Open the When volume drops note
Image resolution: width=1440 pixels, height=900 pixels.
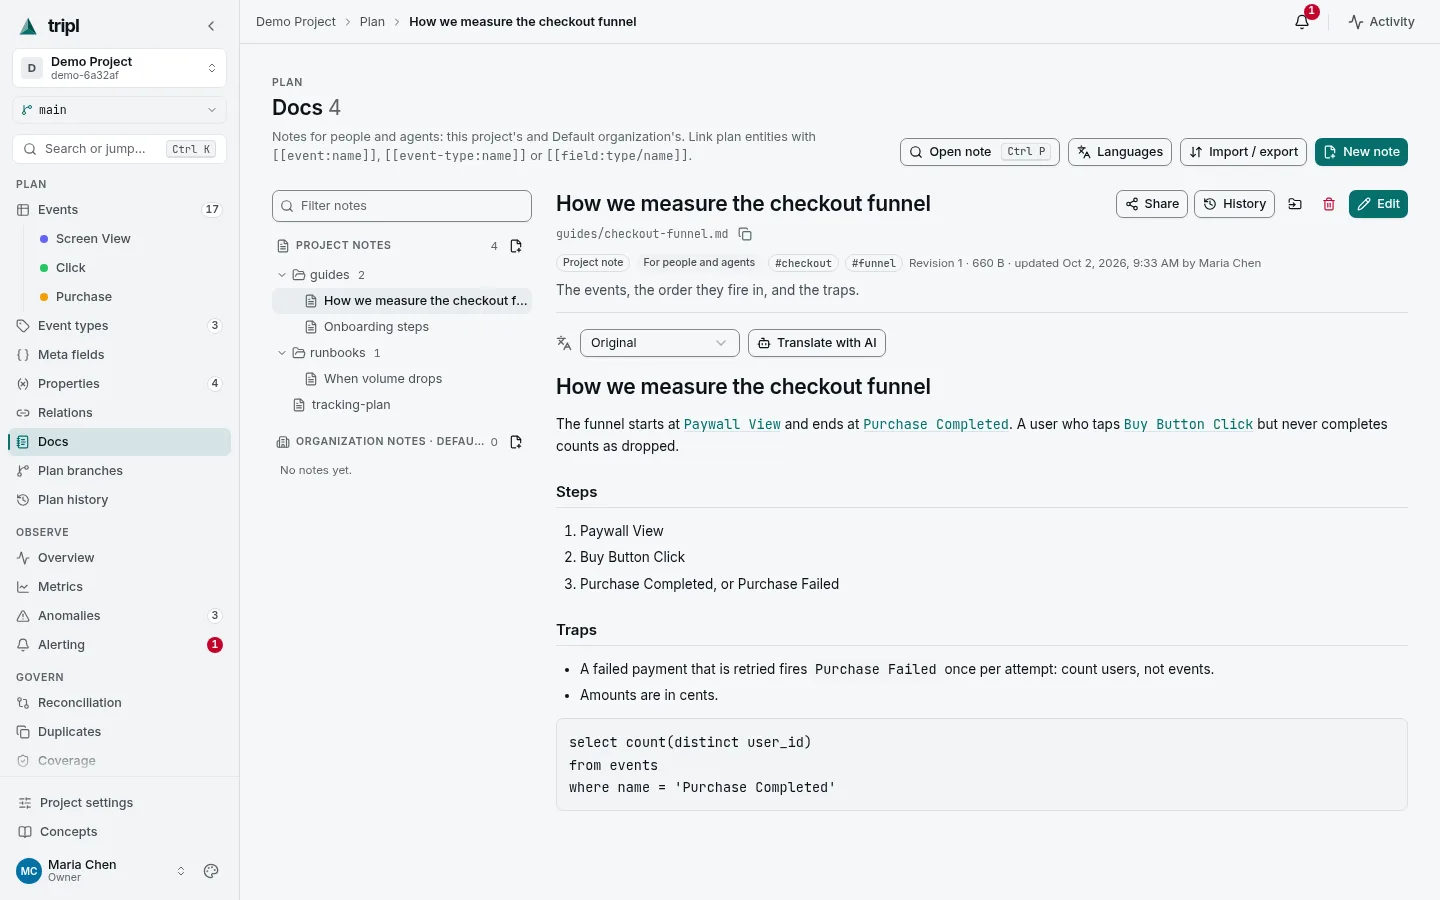tap(402, 379)
